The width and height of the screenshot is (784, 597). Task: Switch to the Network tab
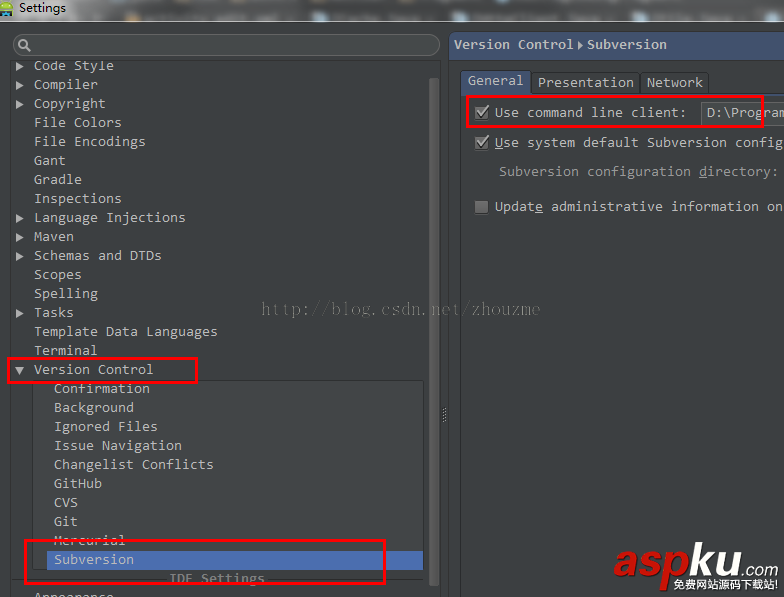674,83
